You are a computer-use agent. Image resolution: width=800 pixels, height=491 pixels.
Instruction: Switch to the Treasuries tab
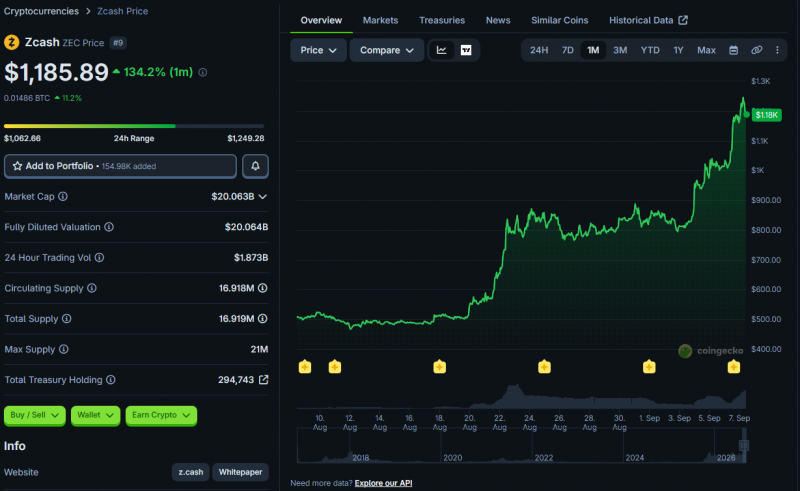442,20
